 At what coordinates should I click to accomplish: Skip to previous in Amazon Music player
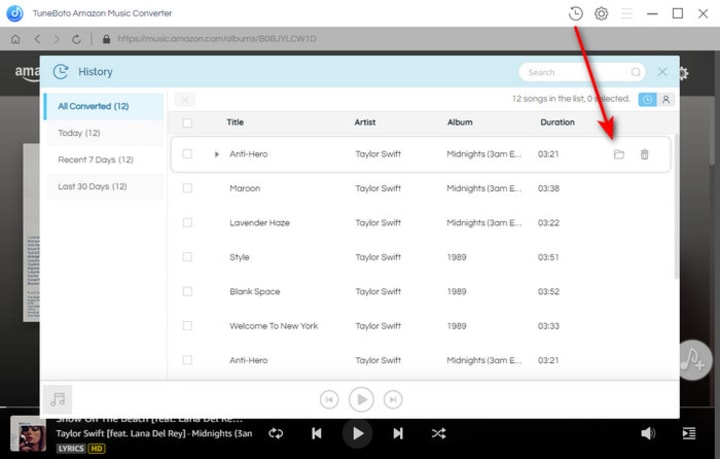tap(317, 433)
